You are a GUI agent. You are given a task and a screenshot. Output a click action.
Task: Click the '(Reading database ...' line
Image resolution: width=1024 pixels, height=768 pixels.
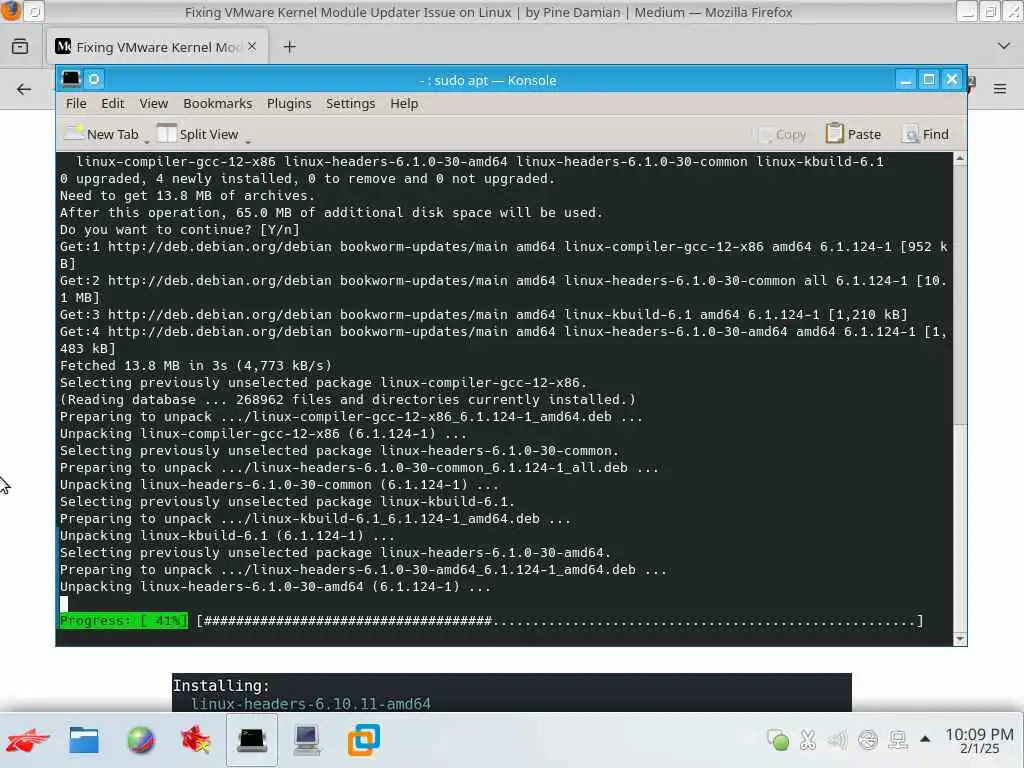tap(347, 399)
